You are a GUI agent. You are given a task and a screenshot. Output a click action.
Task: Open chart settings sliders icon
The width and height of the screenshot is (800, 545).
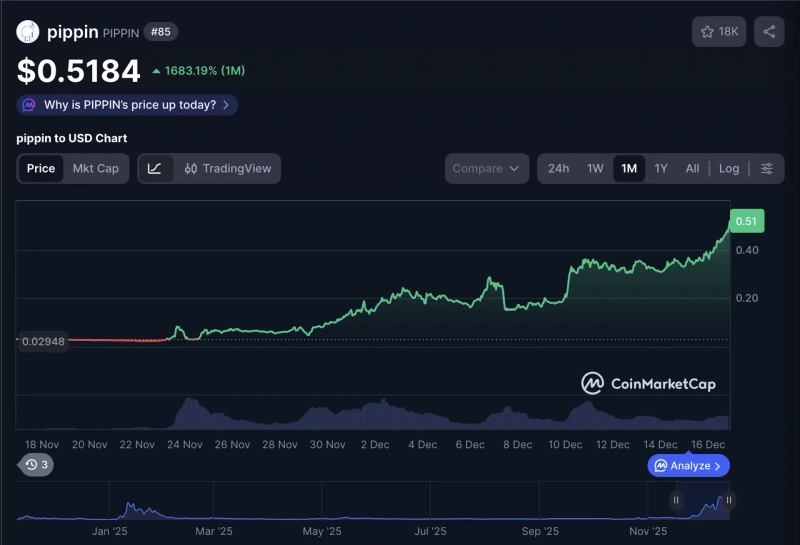pos(767,168)
